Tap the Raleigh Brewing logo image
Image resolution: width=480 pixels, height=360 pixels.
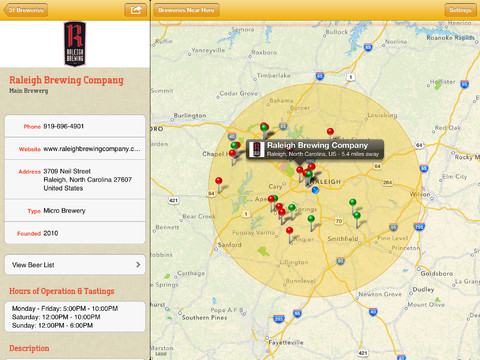75,44
